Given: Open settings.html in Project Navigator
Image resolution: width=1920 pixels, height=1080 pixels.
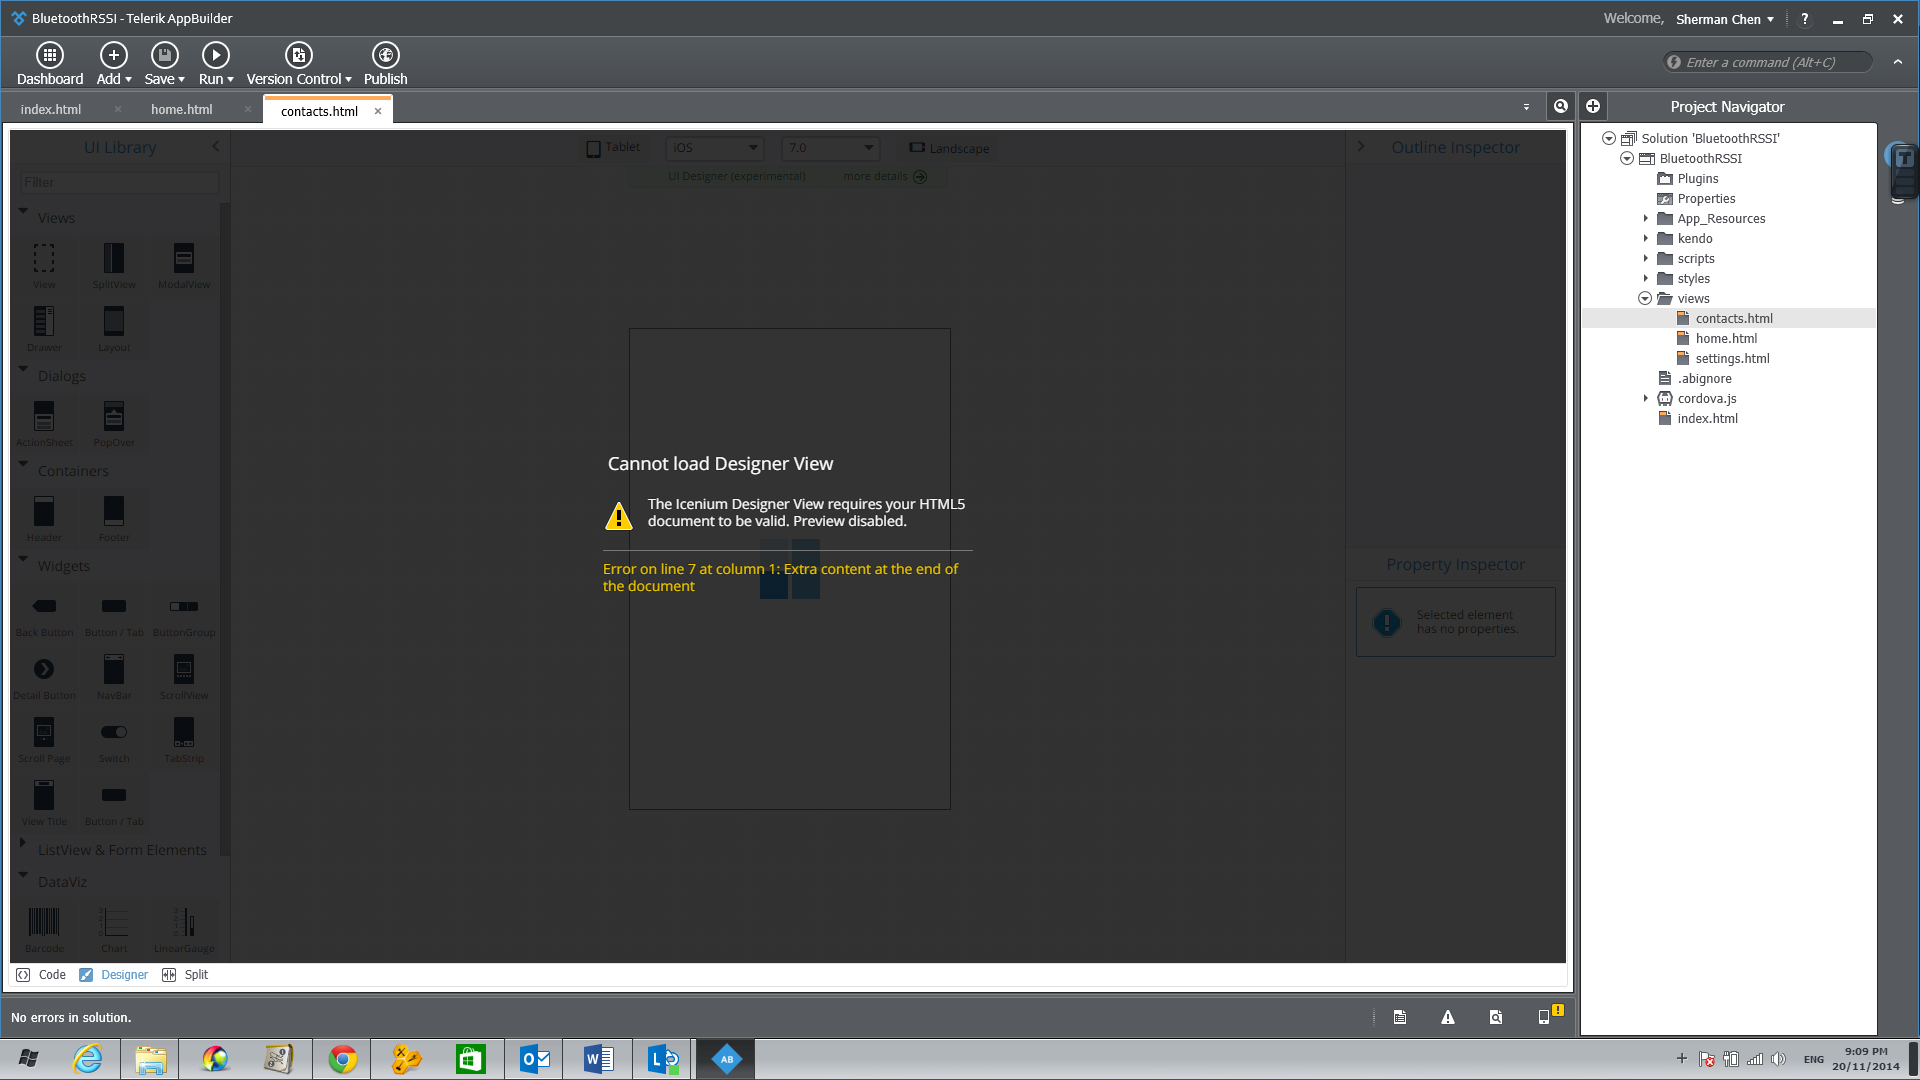Looking at the screenshot, I should [1732, 358].
